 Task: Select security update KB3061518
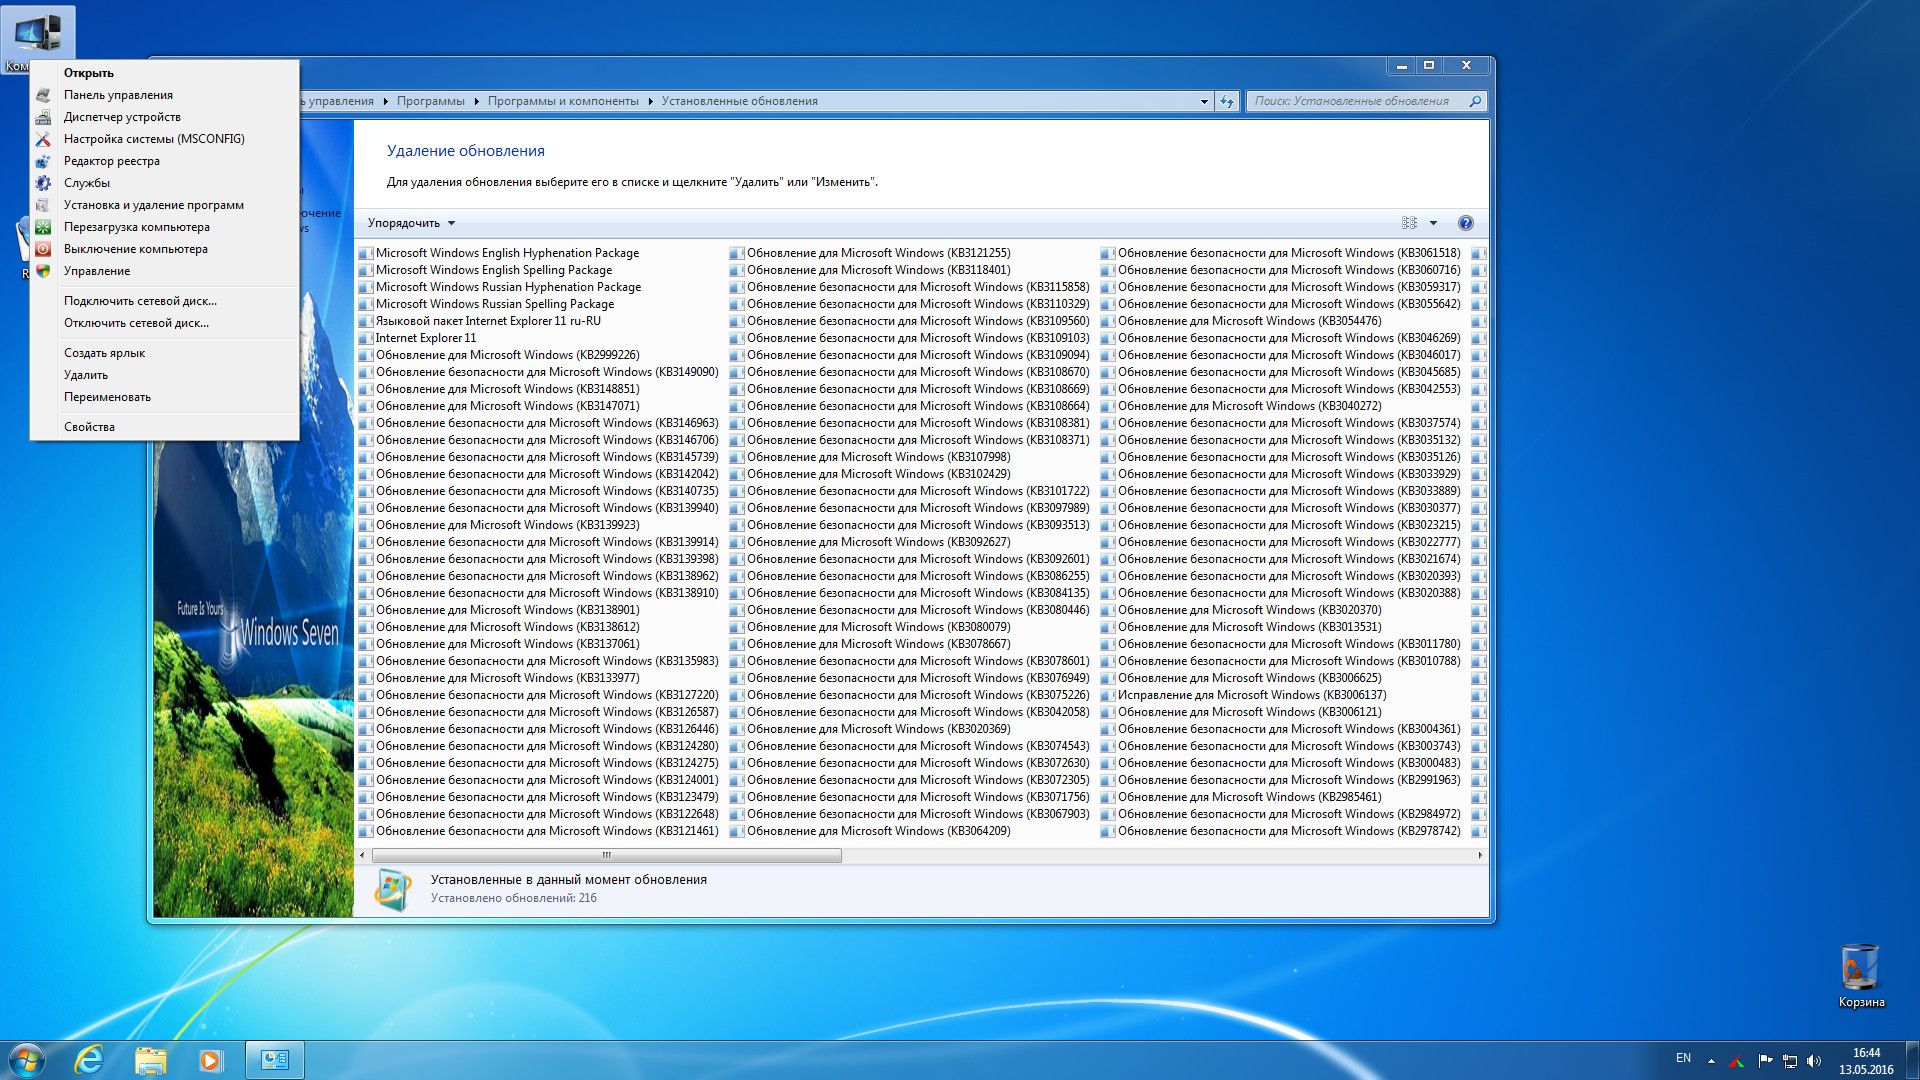[x=1281, y=253]
